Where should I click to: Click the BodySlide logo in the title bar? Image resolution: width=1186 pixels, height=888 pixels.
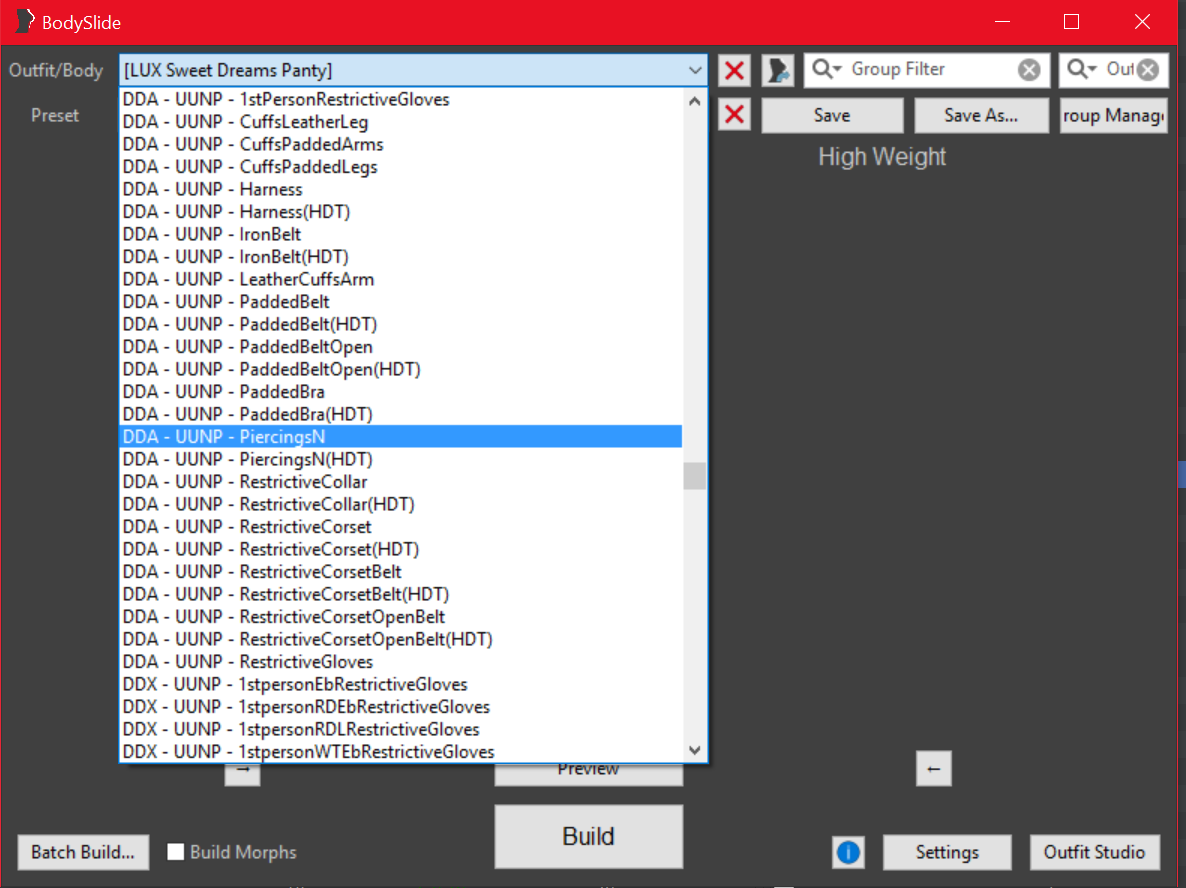coord(25,21)
